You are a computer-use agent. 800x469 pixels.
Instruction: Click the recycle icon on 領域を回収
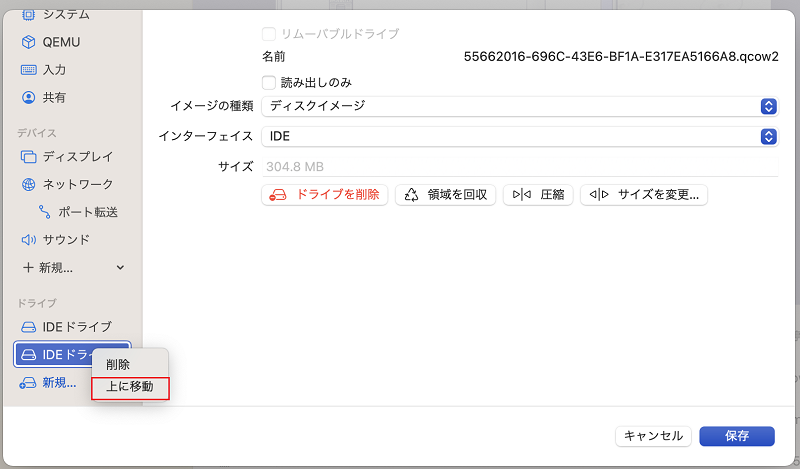click(411, 195)
